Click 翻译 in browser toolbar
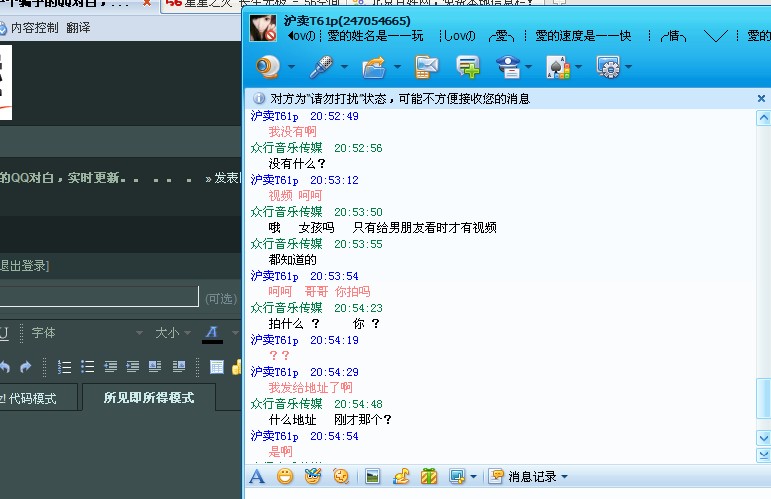771x499 pixels. click(78, 28)
